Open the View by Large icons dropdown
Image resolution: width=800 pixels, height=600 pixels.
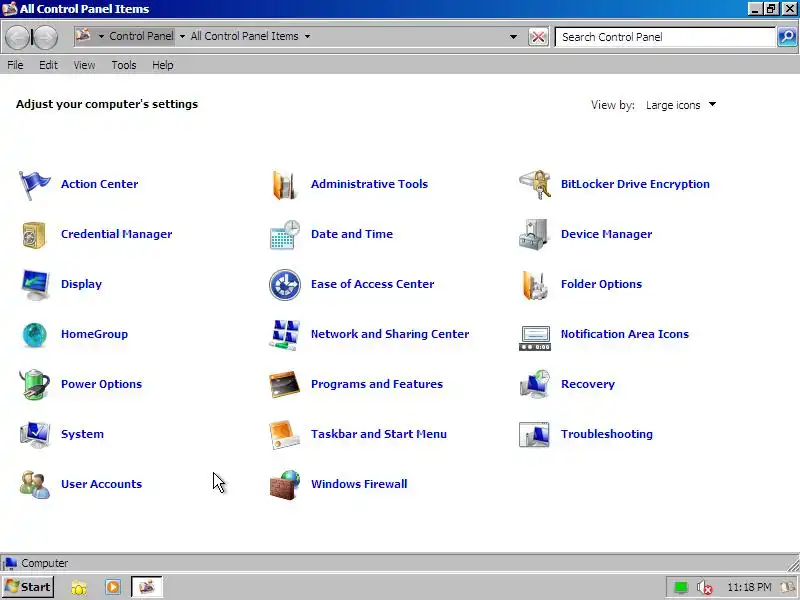point(681,105)
